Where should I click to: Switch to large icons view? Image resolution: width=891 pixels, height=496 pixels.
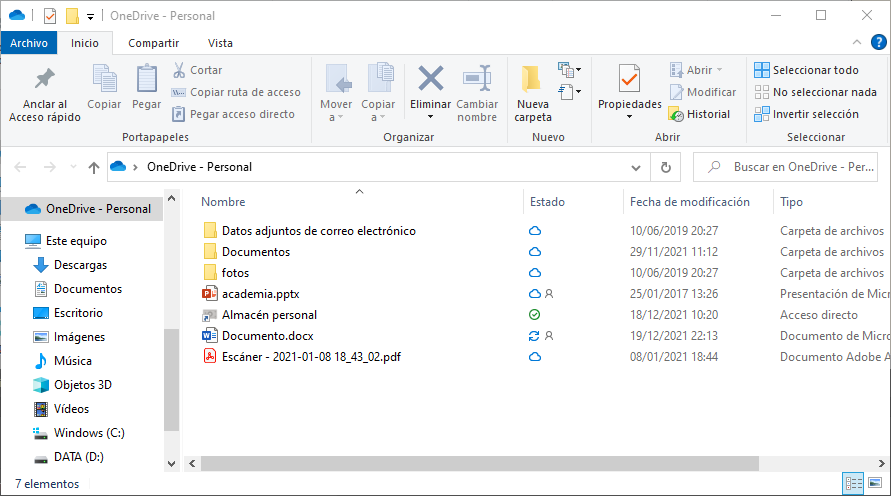(x=875, y=484)
